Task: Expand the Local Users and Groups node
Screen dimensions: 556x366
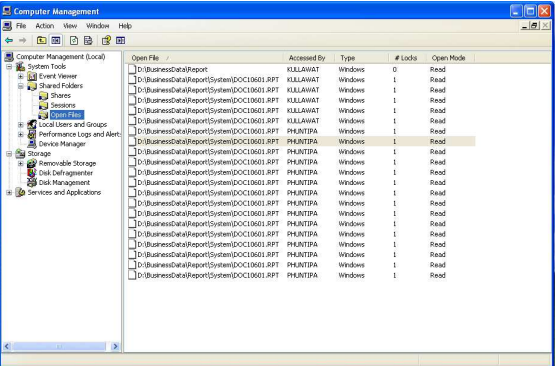Action: tap(21, 125)
